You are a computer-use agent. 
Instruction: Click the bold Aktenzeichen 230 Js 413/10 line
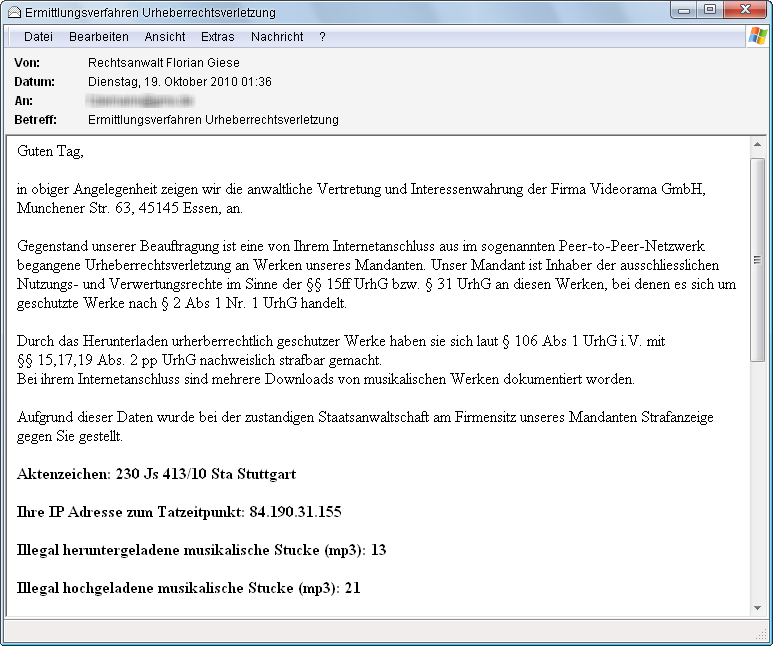coord(157,474)
